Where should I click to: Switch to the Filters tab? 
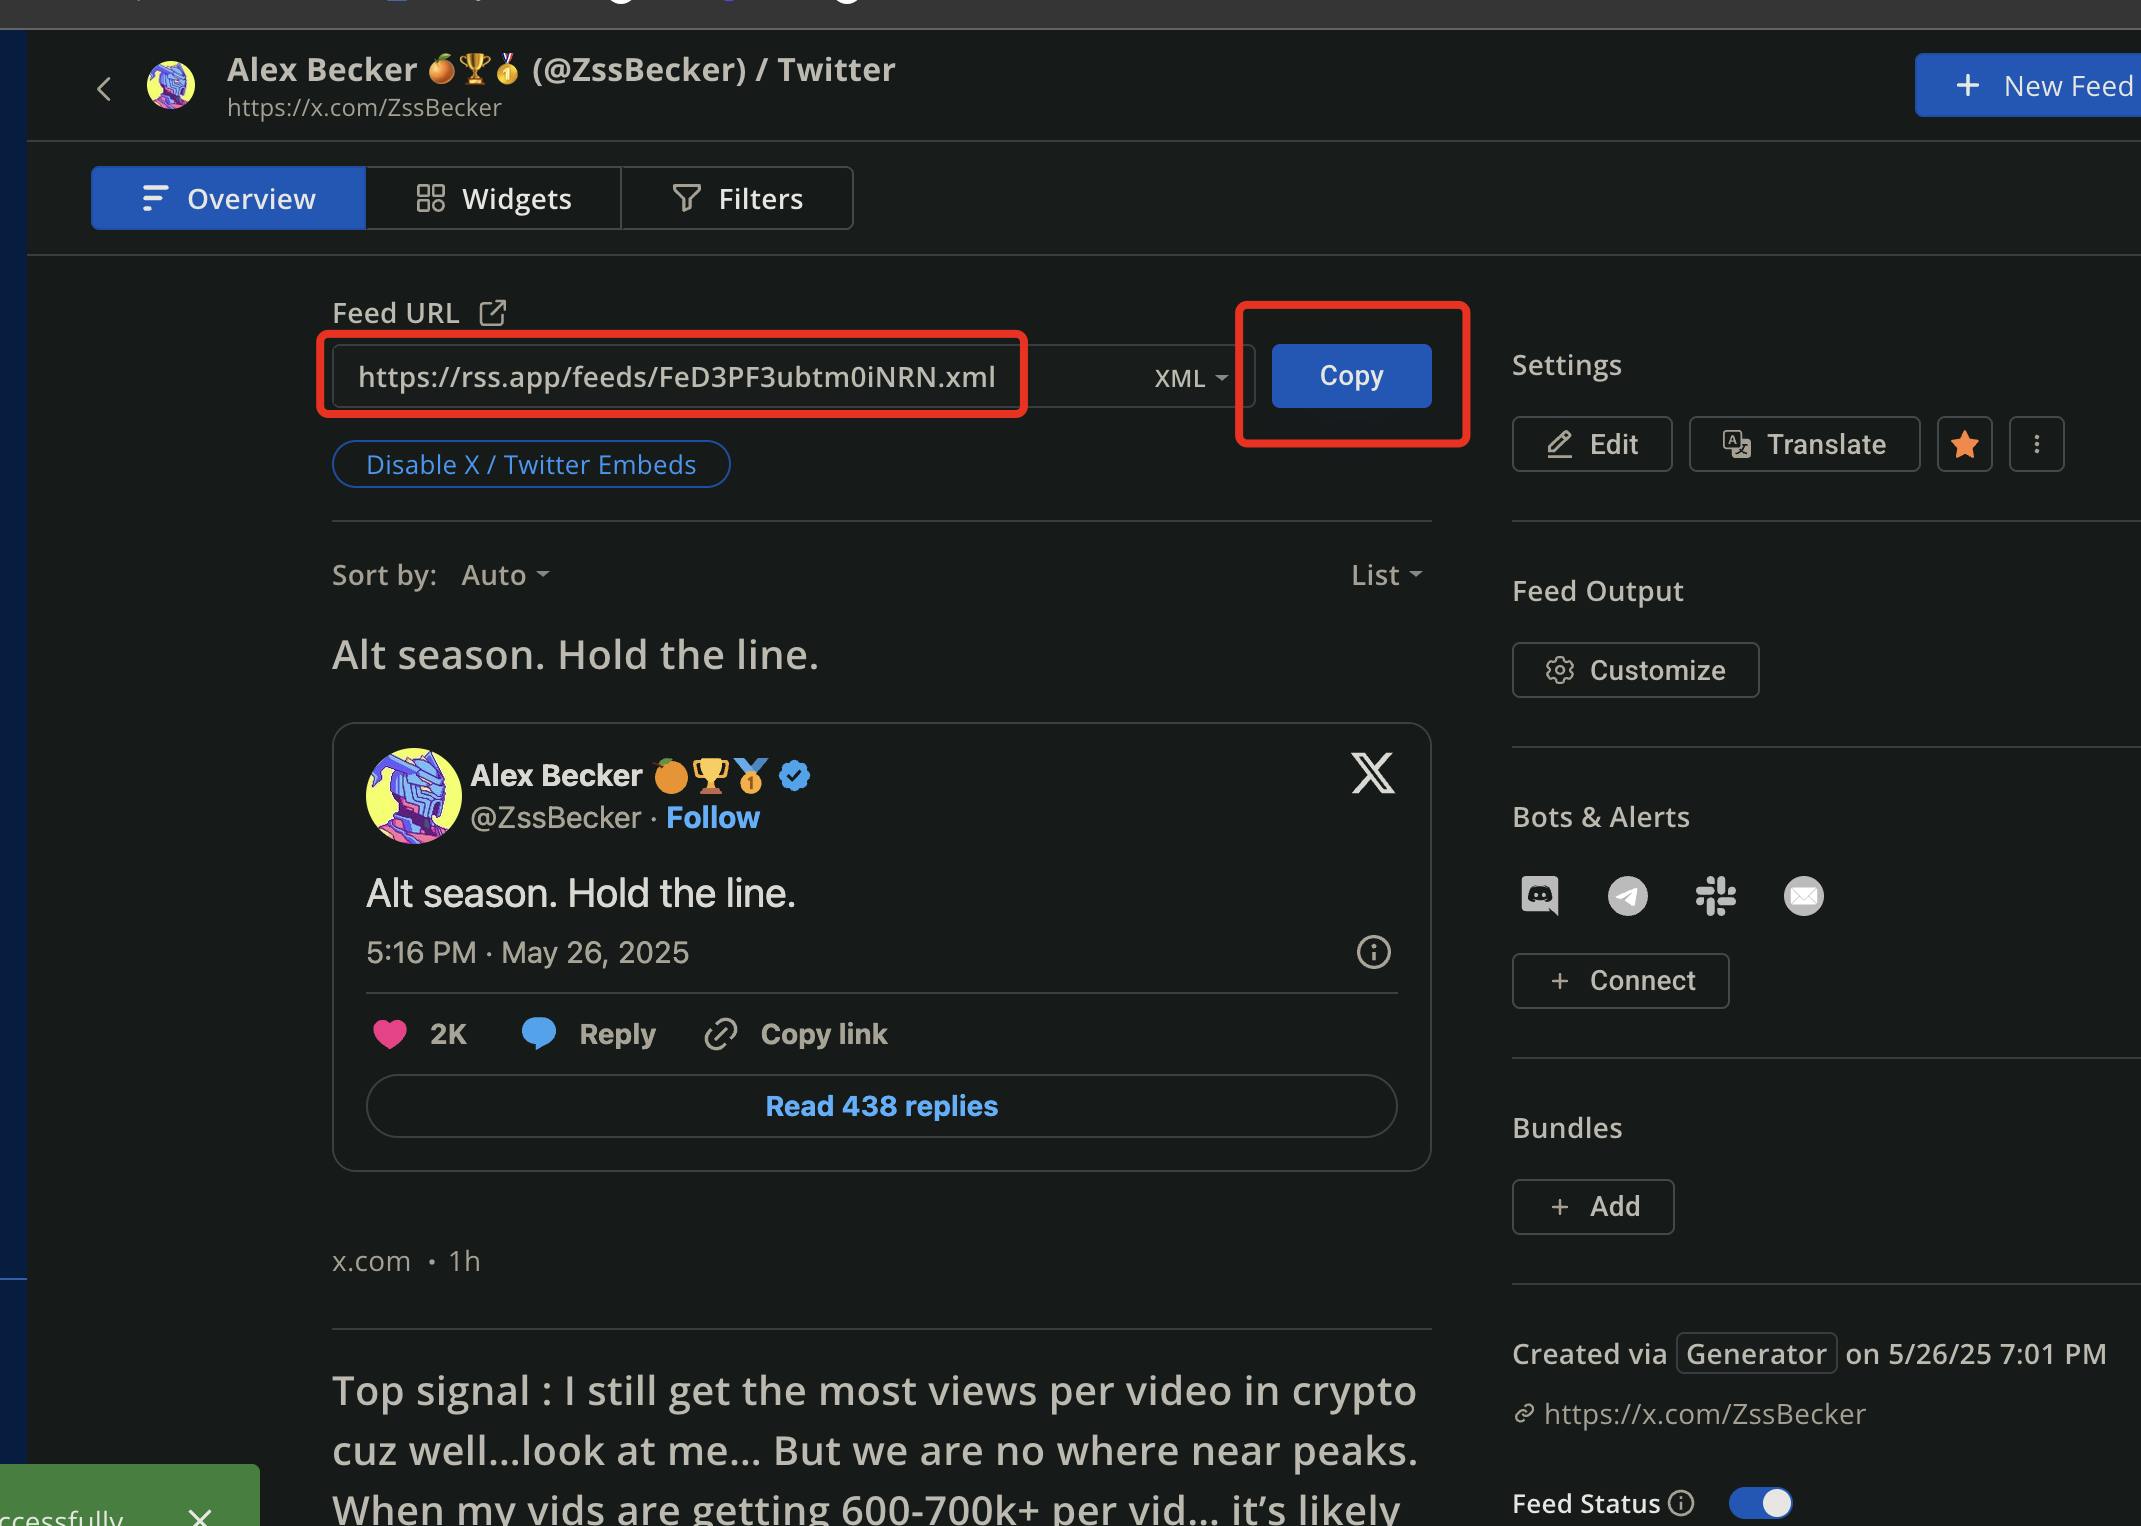coord(737,199)
